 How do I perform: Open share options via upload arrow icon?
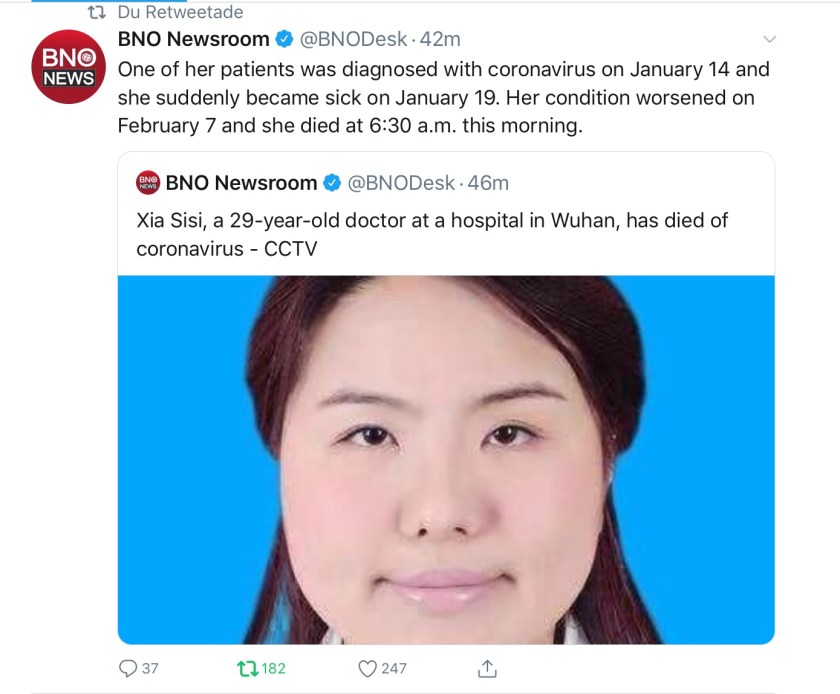coord(487,668)
